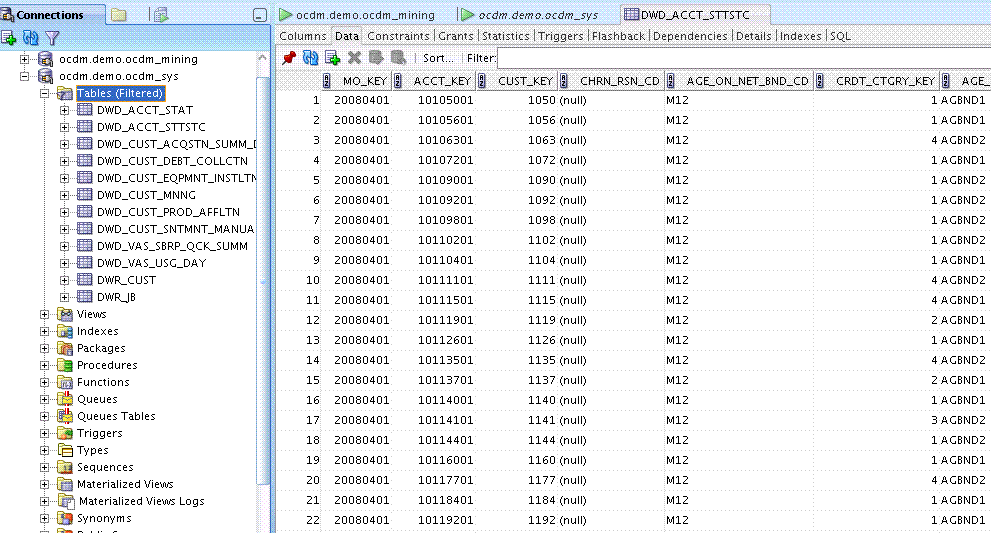Image resolution: width=991 pixels, height=533 pixels.
Task: Commit changes in the data toolbar
Action: pos(376,58)
